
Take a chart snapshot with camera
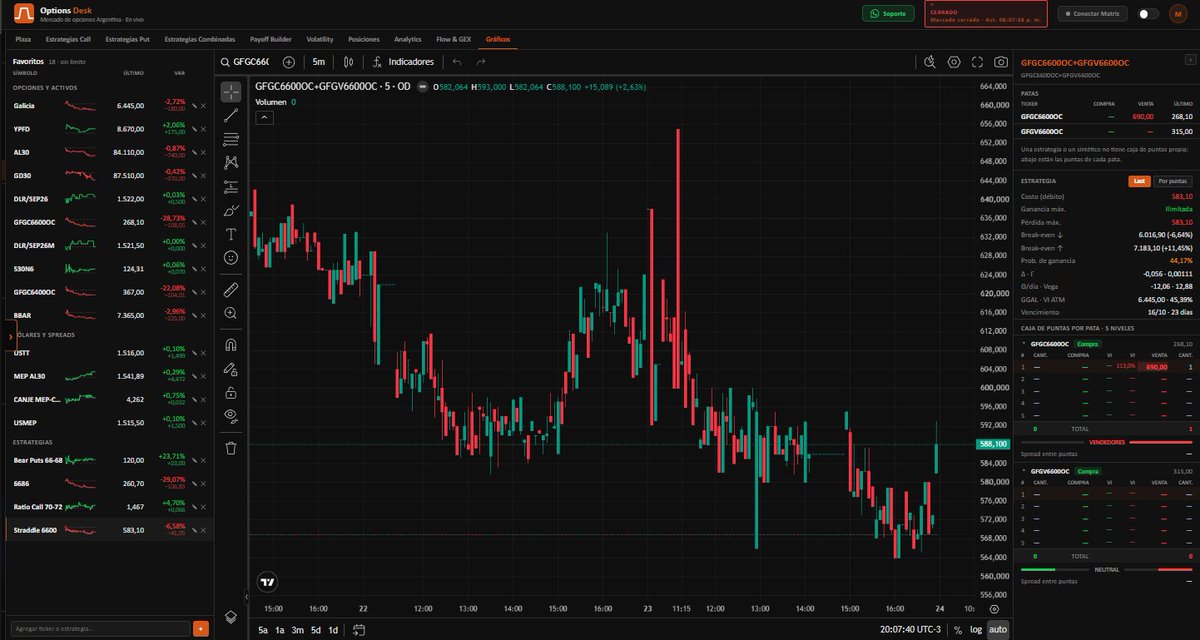pos(1001,62)
